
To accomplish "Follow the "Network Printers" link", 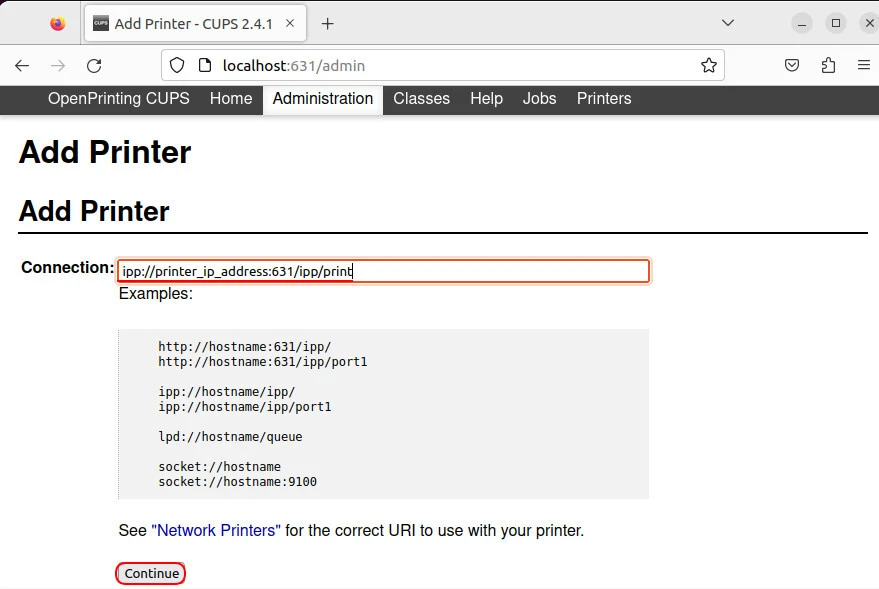I will pyautogui.click(x=216, y=531).
